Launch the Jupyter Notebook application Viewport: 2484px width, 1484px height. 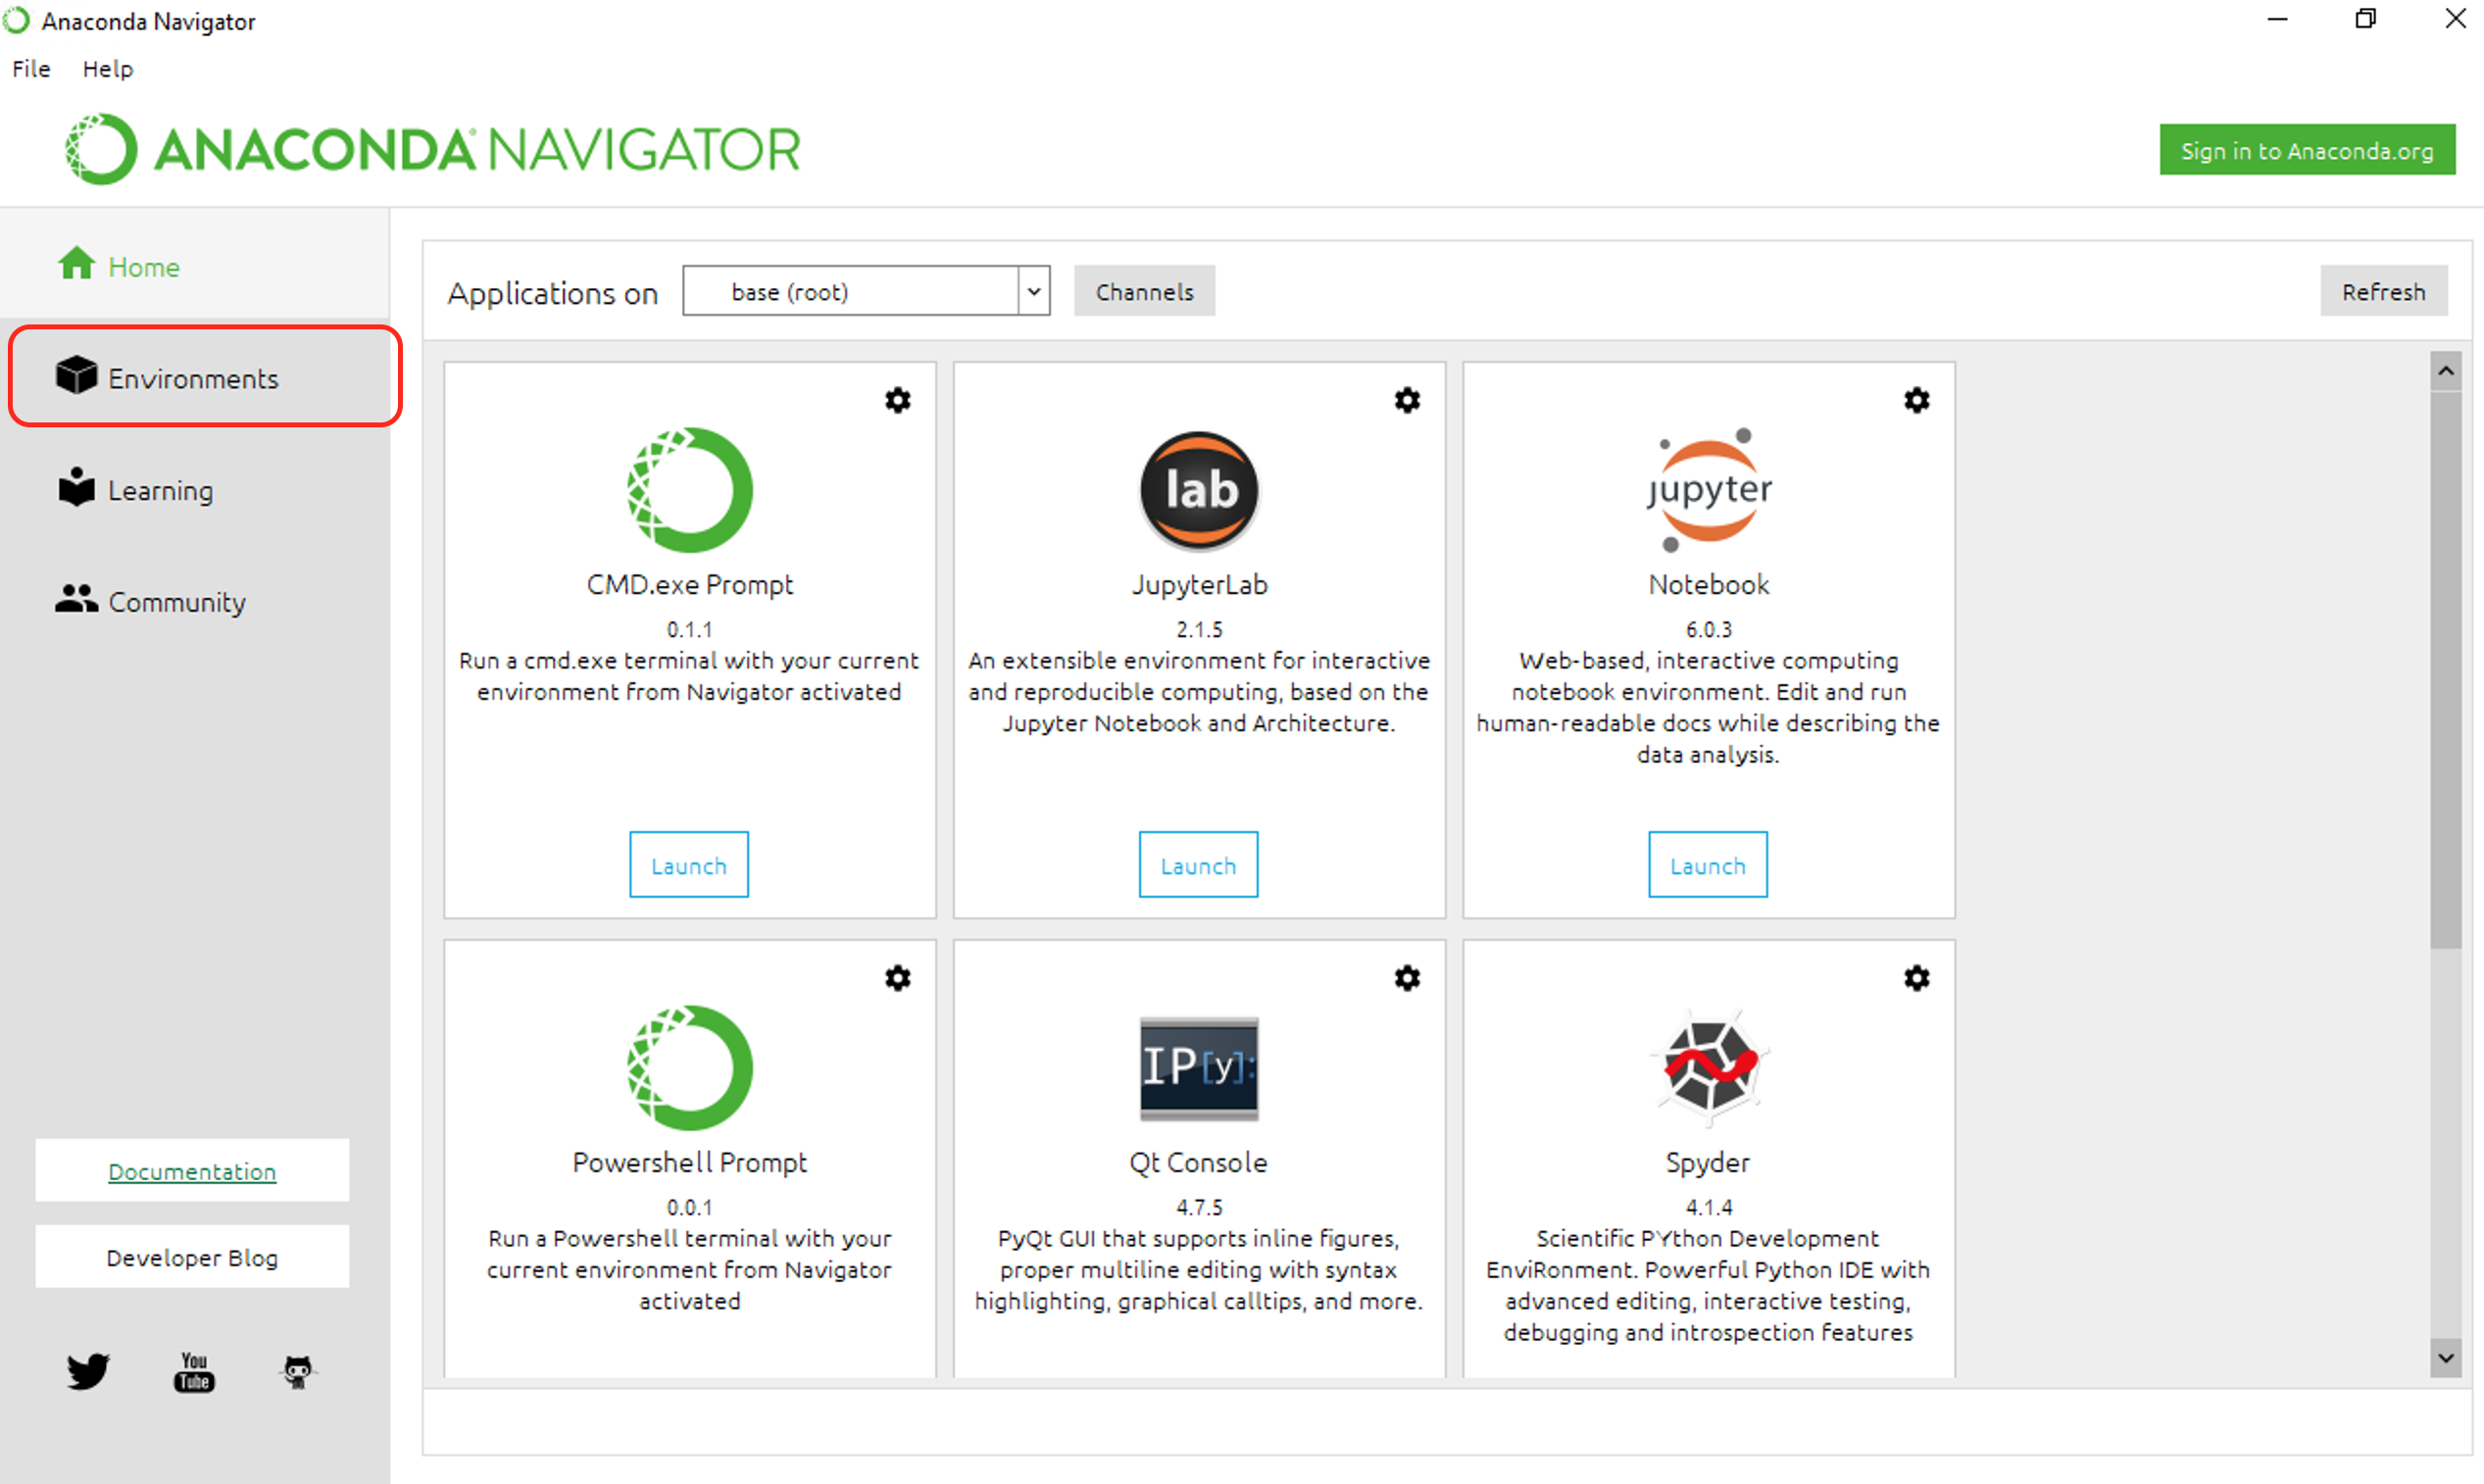coord(1705,864)
